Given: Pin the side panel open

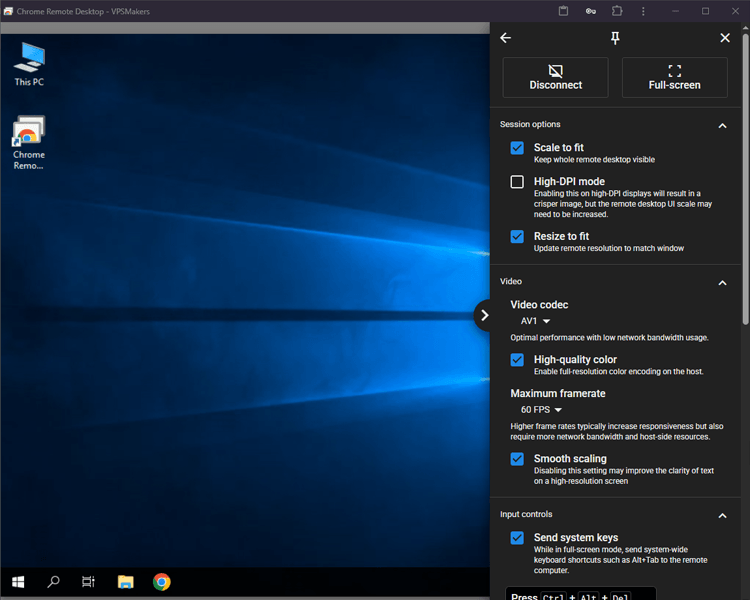Looking at the screenshot, I should (x=615, y=38).
